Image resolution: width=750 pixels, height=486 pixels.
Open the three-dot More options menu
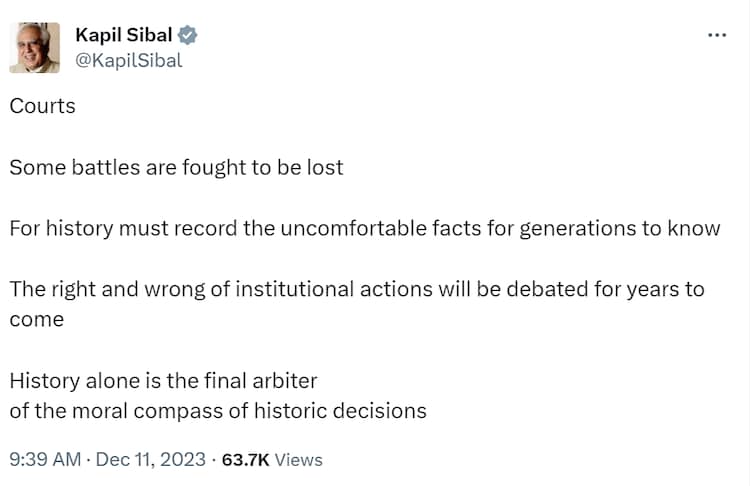(x=717, y=34)
